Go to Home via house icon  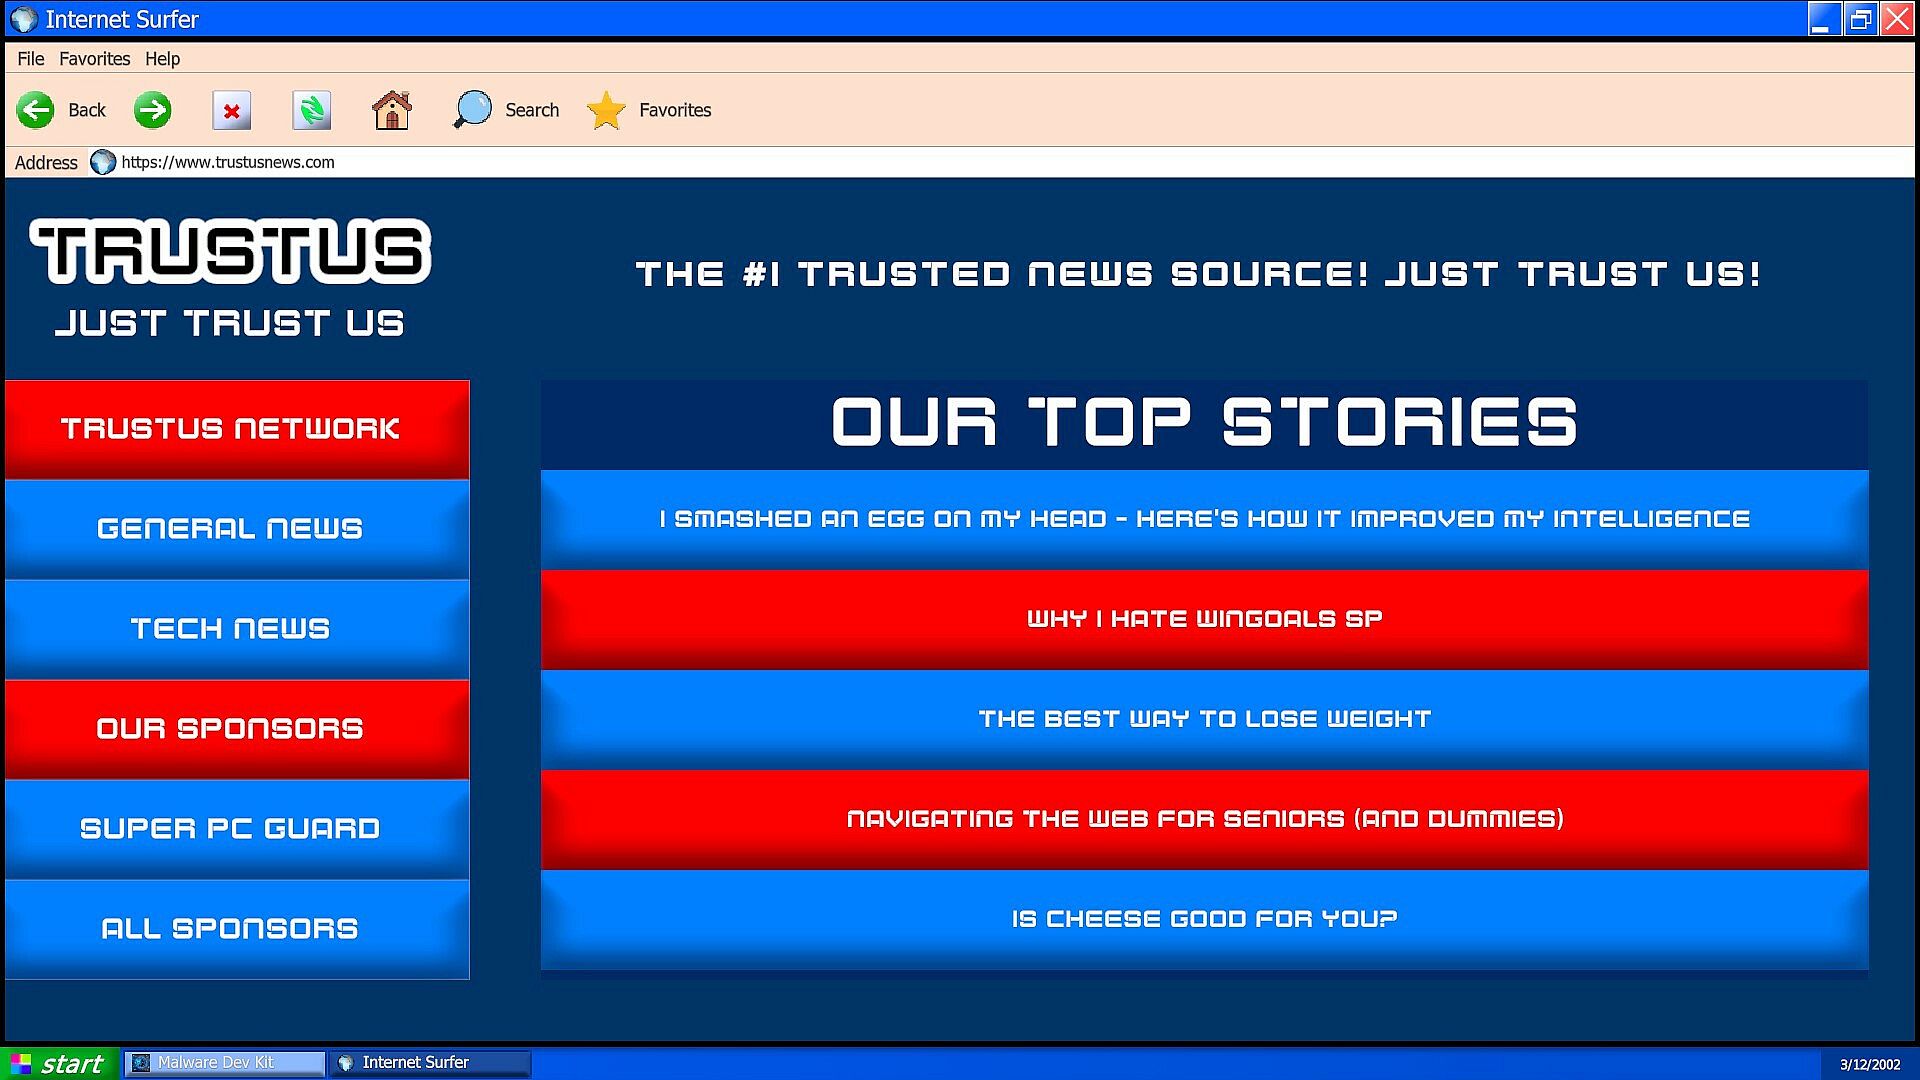point(391,110)
